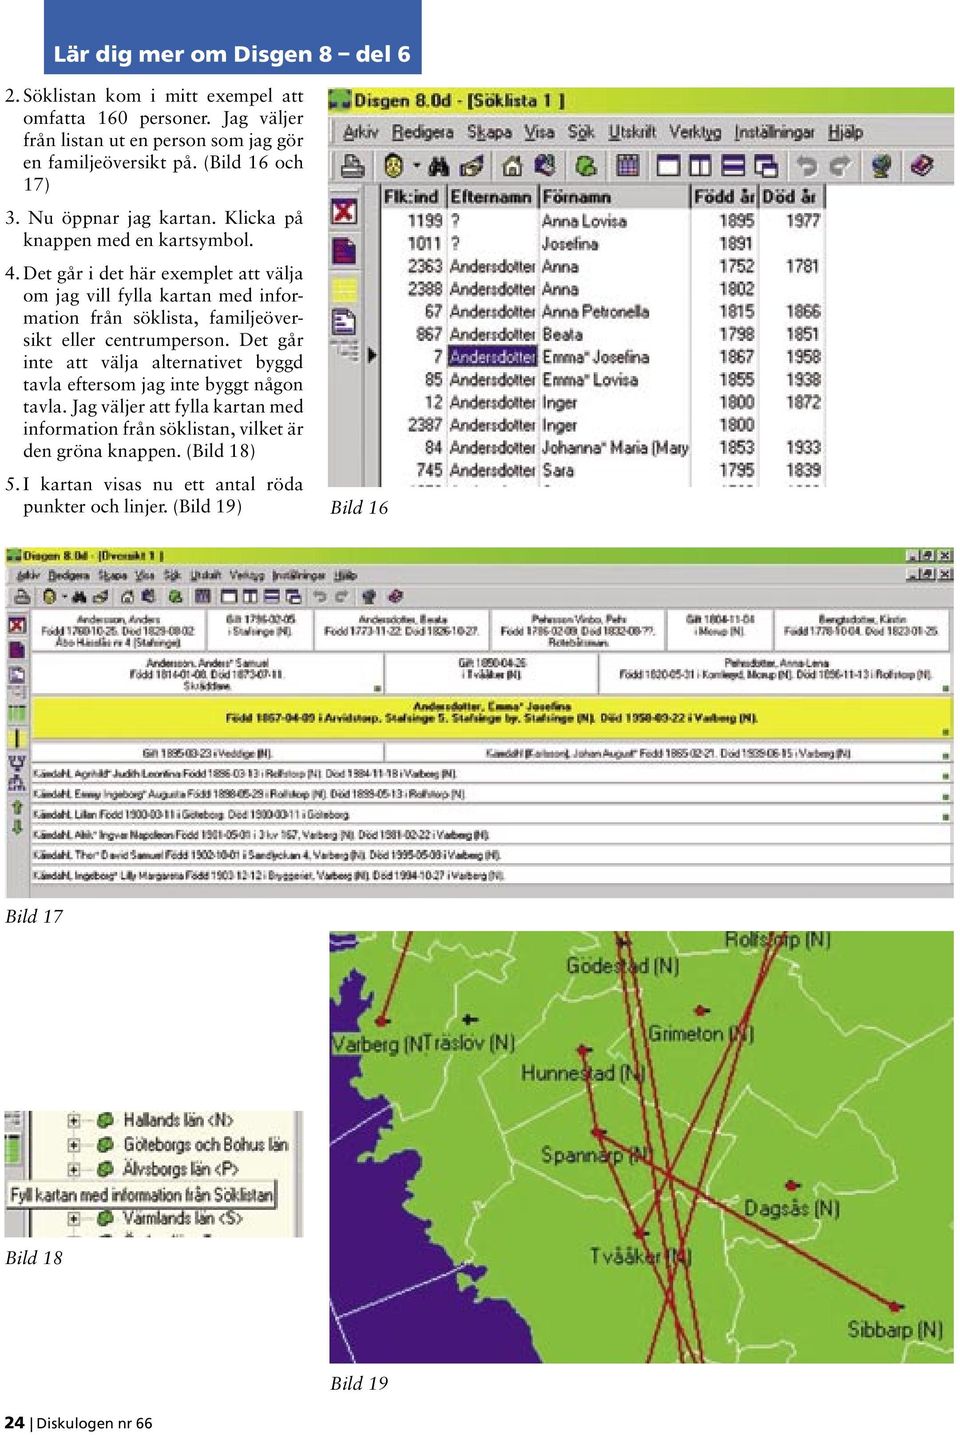Click the Andersson, Anders Samuel parent box
The width and height of the screenshot is (960, 1435).
click(207, 674)
